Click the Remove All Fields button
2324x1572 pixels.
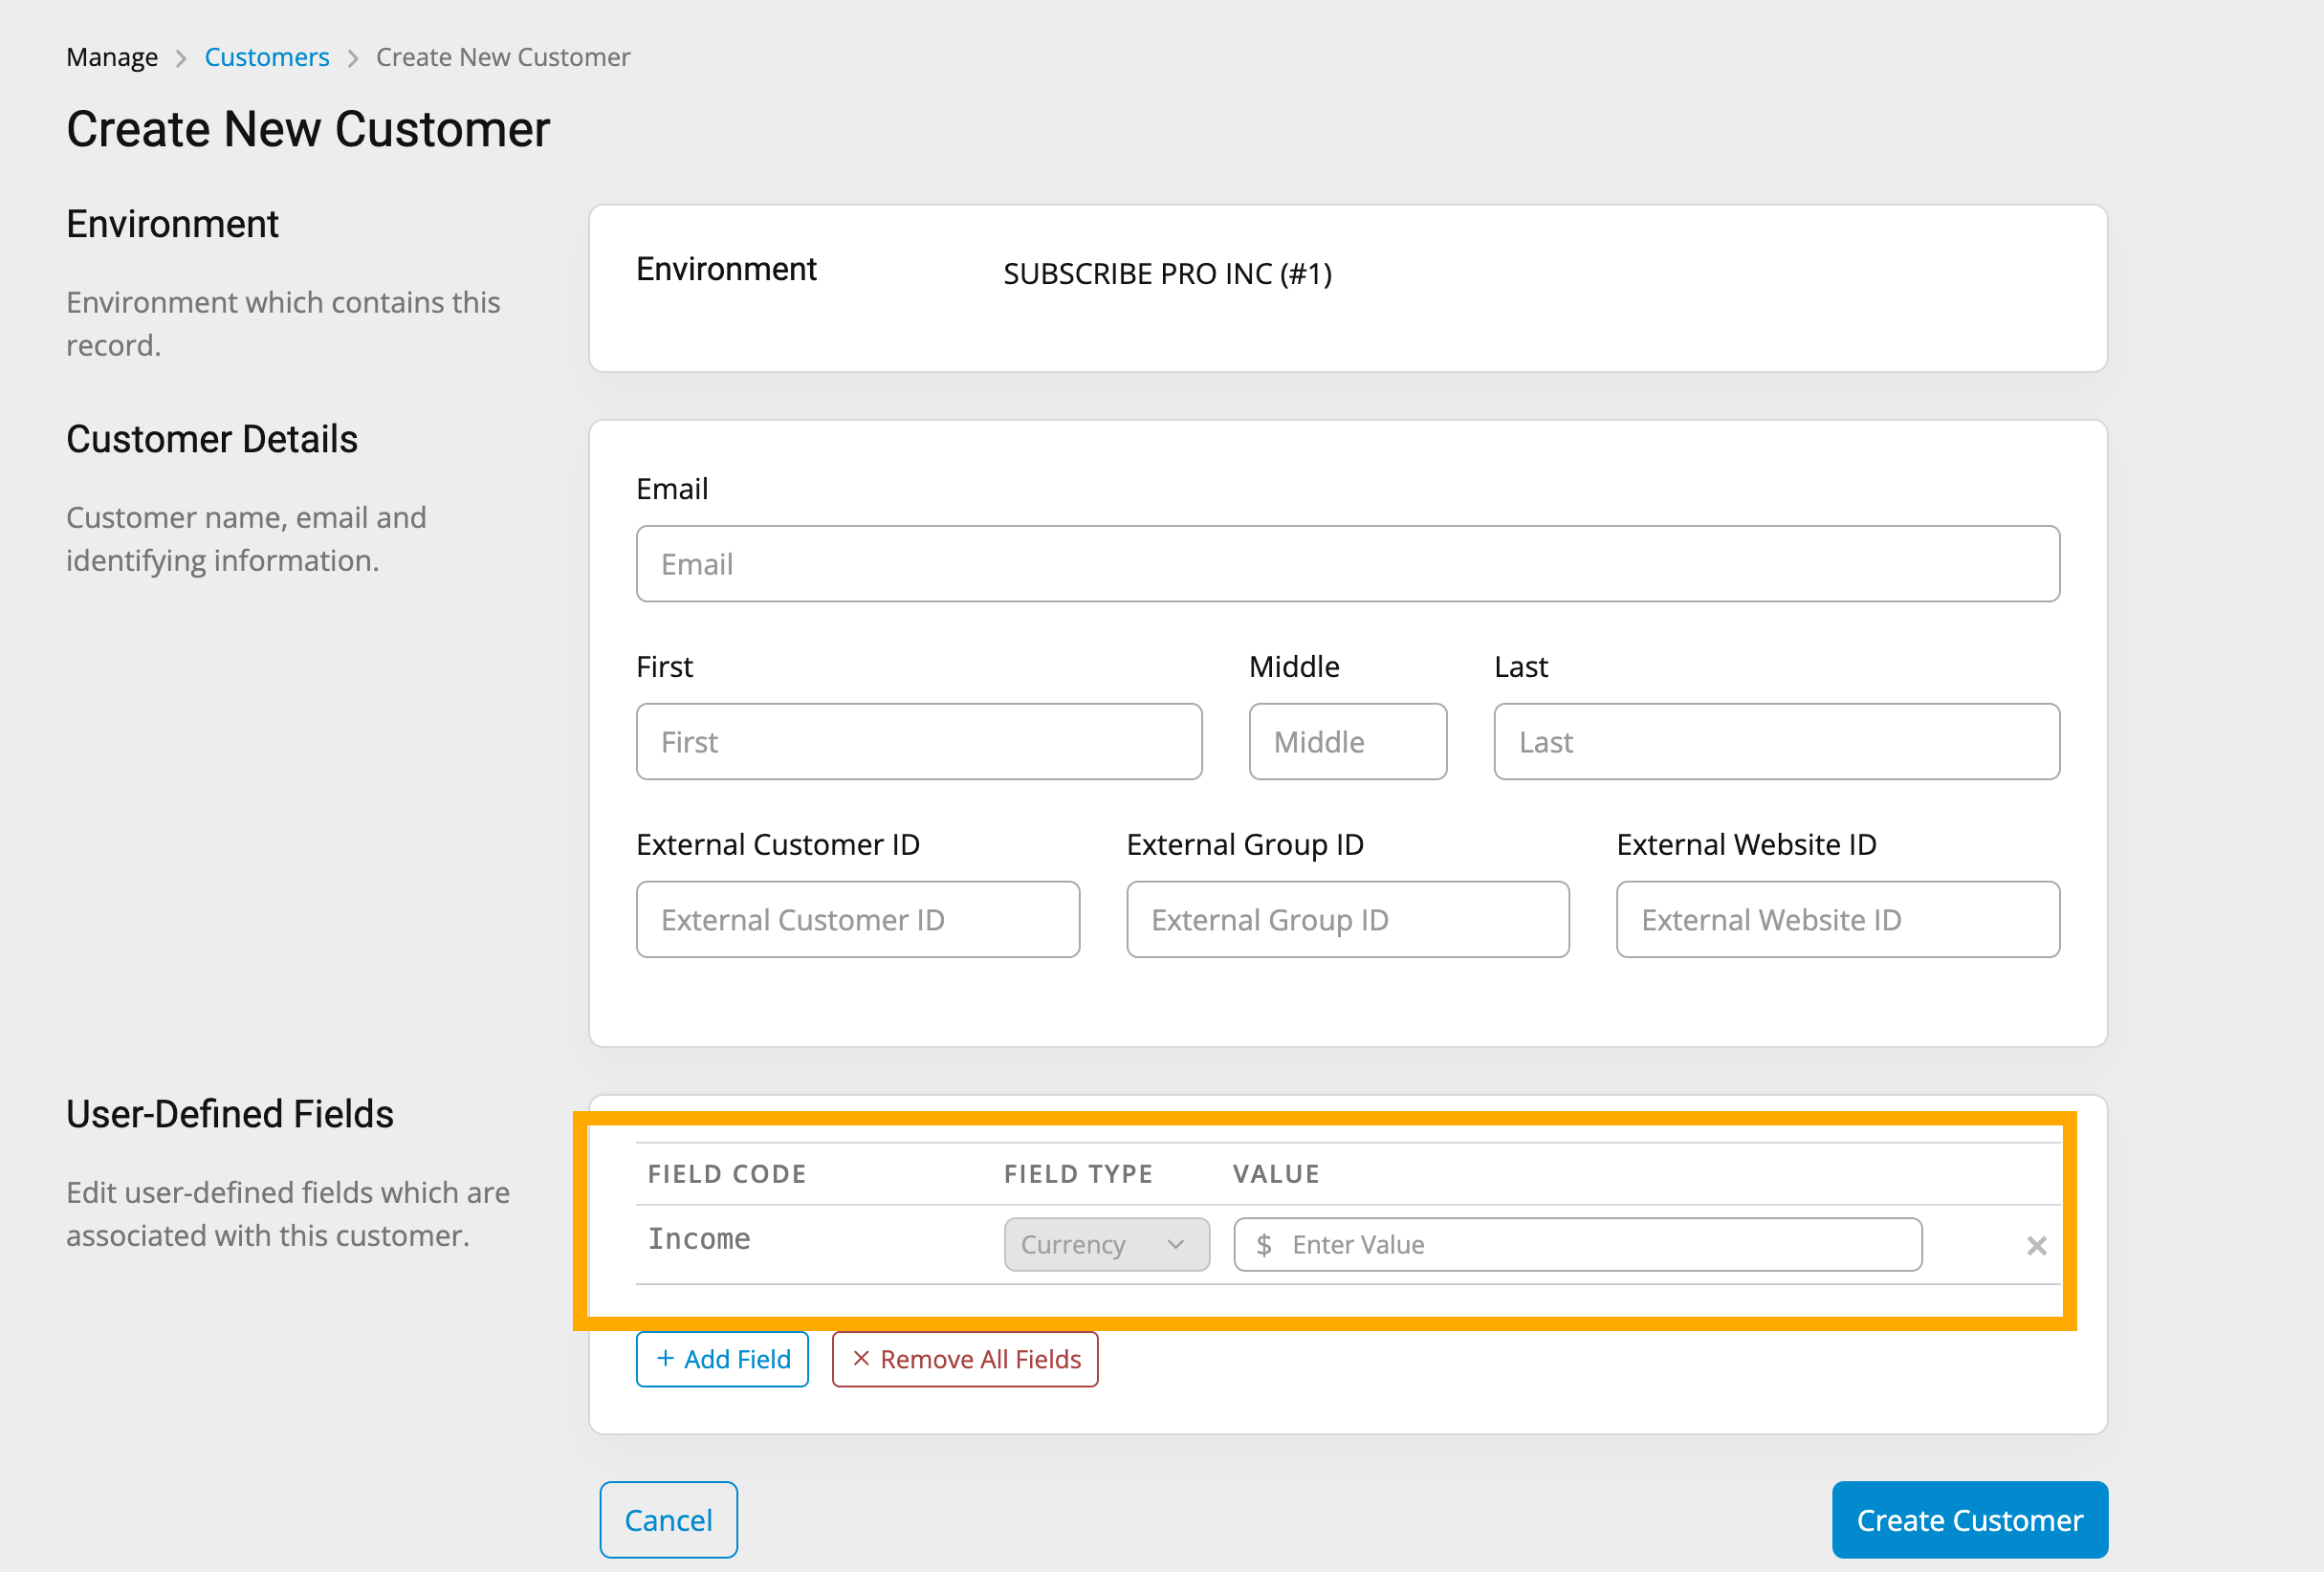tap(961, 1358)
